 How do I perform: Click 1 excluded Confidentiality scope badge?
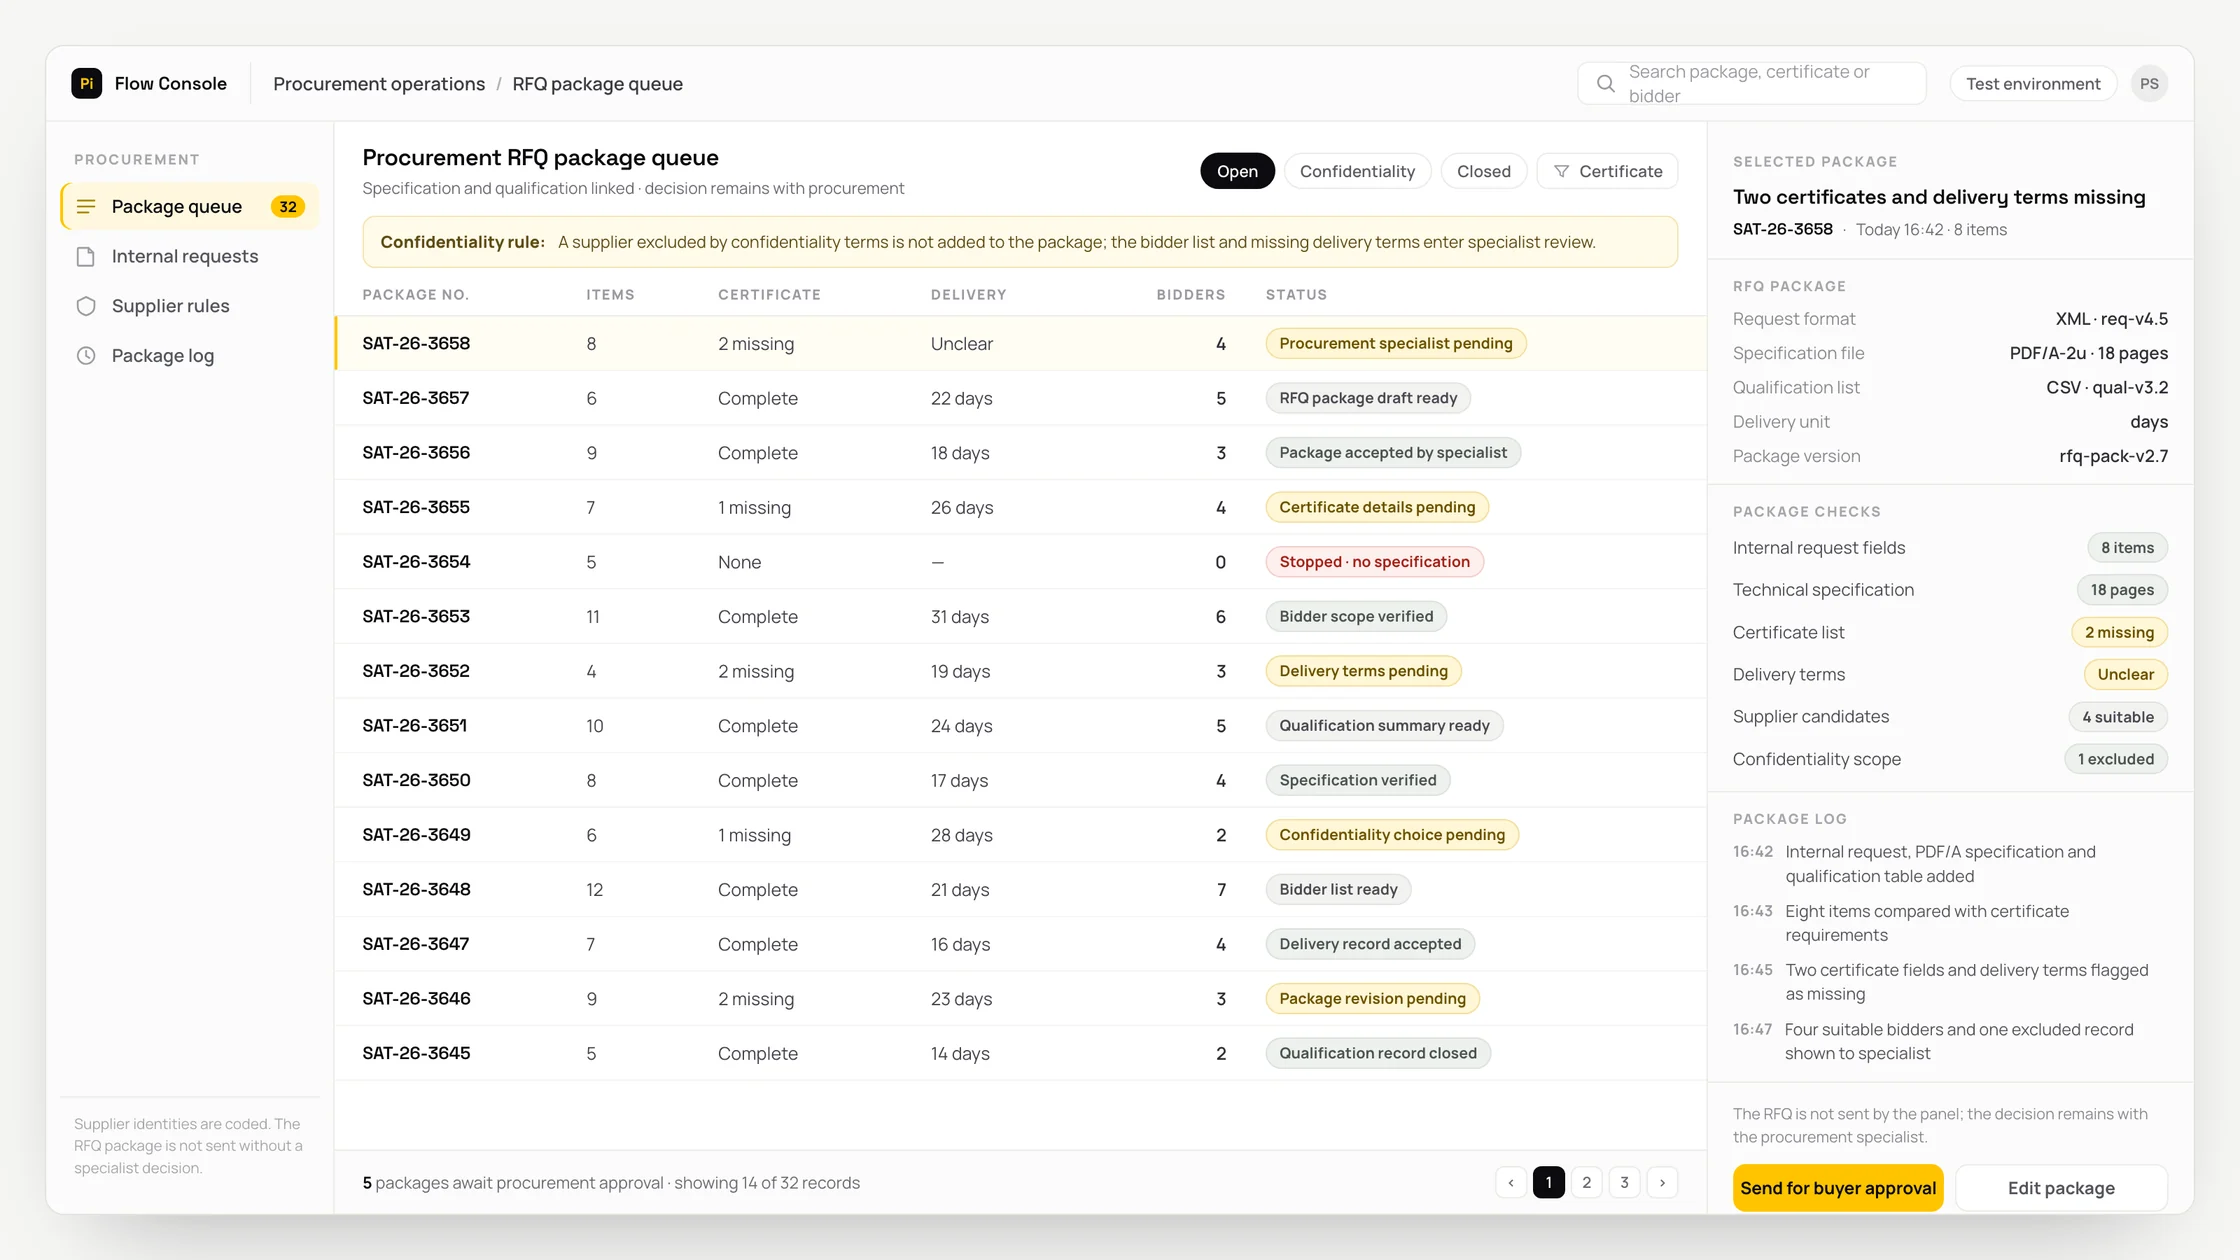coord(2116,759)
